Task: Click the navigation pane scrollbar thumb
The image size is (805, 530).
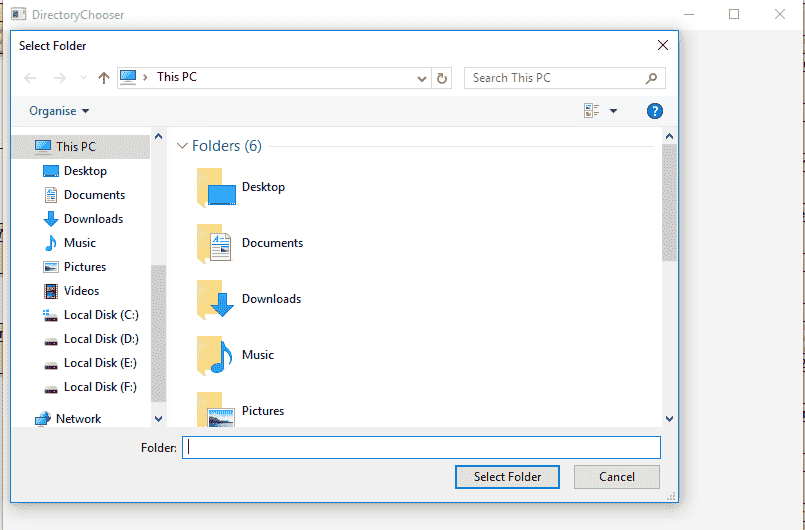Action: (159, 334)
